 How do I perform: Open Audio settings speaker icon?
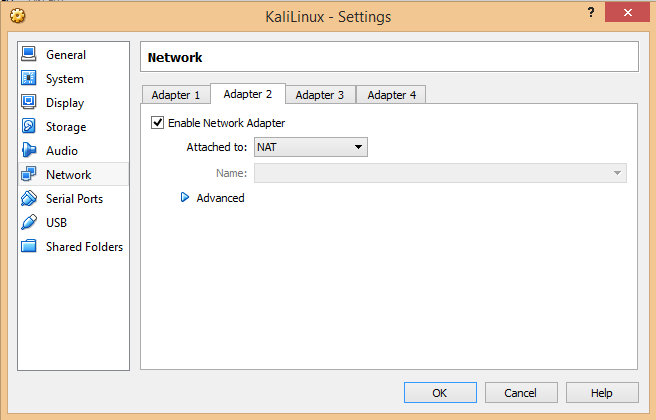point(28,150)
